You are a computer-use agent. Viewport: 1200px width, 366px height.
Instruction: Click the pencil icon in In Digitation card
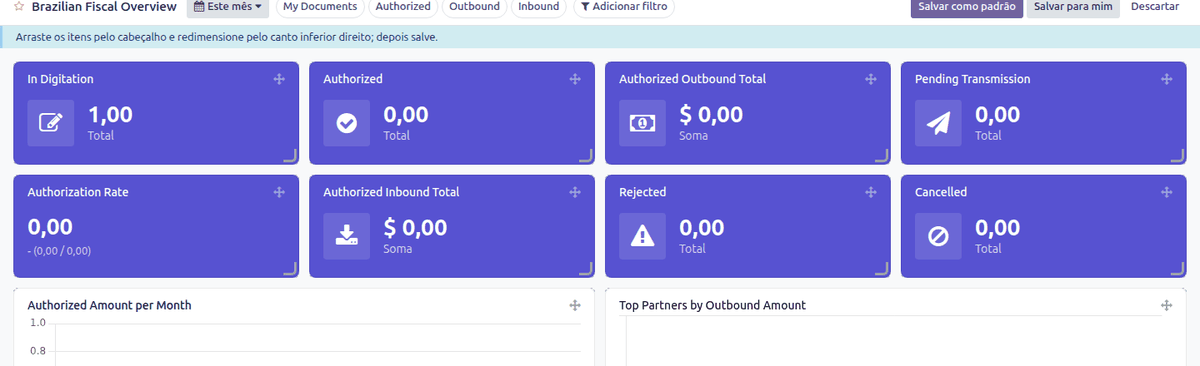pyautogui.click(x=50, y=122)
